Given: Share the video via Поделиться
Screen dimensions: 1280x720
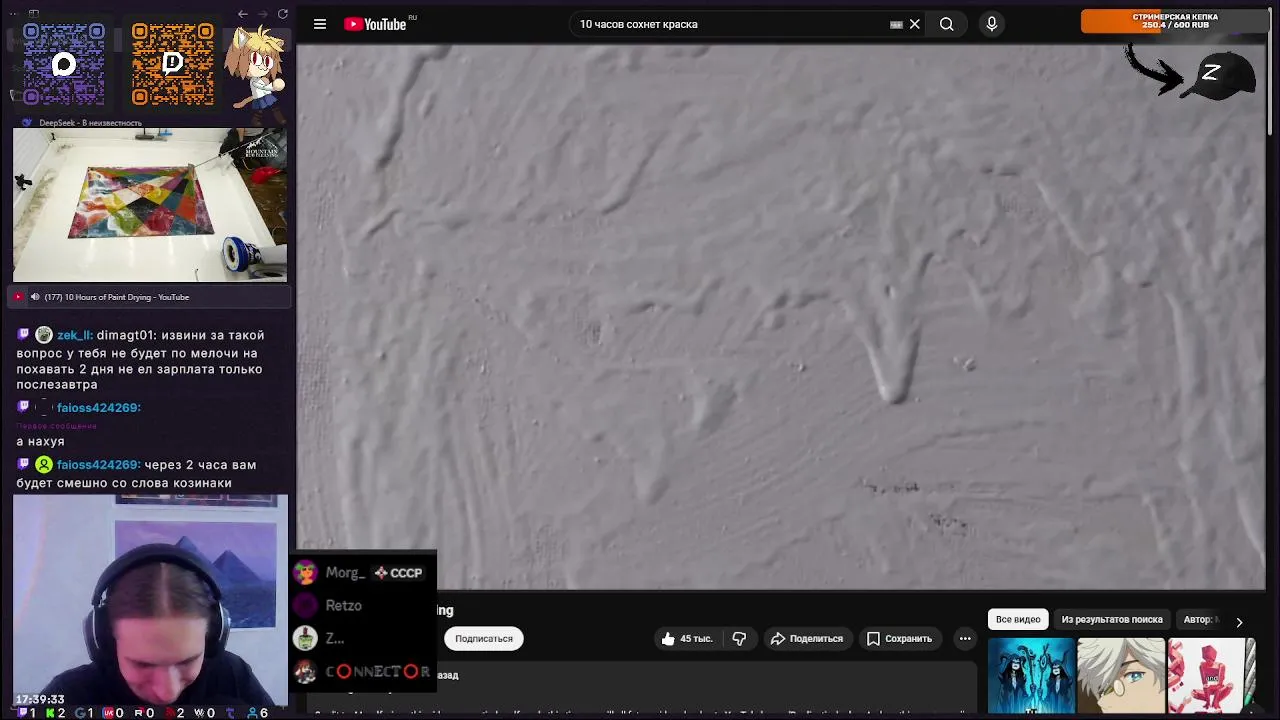Looking at the screenshot, I should [x=806, y=638].
